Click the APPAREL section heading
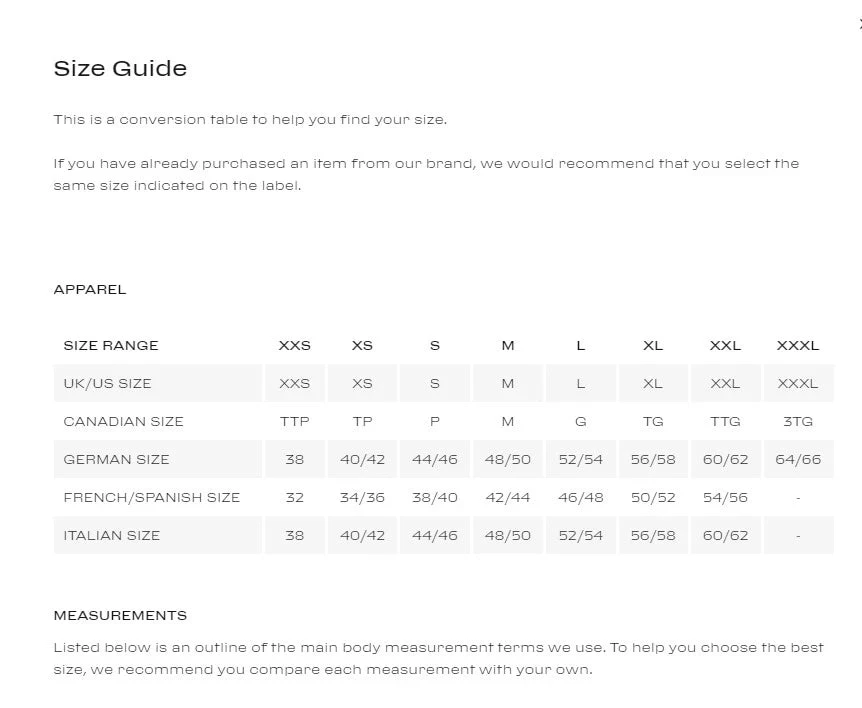This screenshot has width=862, height=708. coord(90,289)
